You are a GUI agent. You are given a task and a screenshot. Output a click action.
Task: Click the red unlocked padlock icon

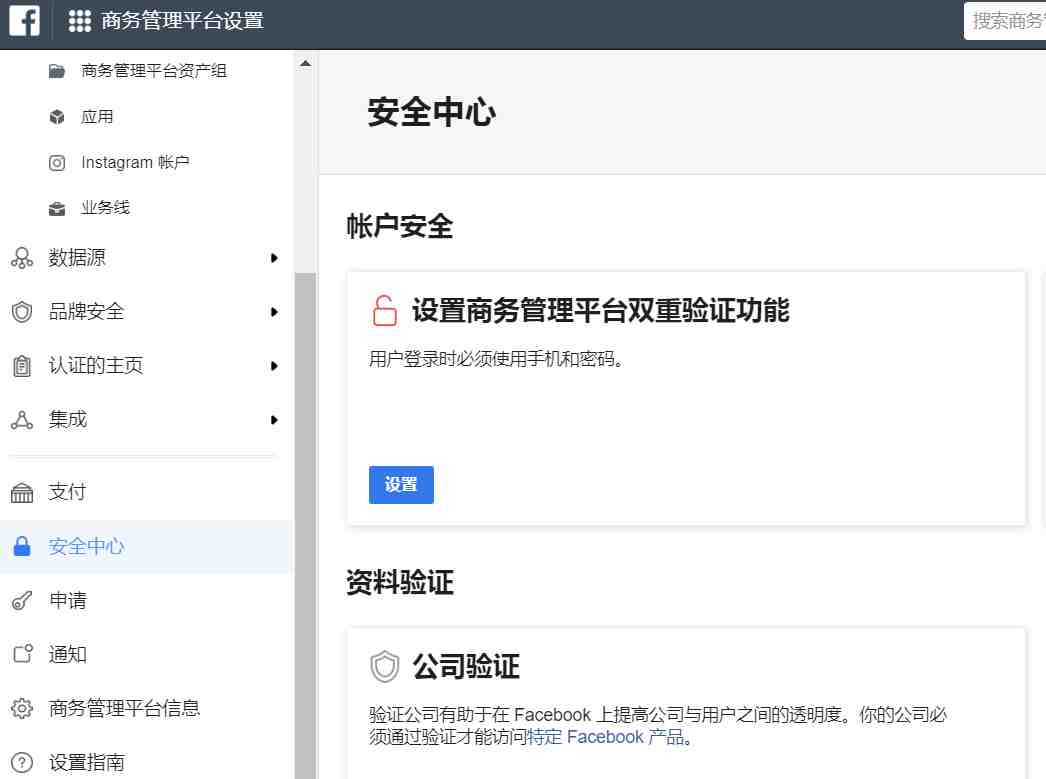[x=384, y=311]
